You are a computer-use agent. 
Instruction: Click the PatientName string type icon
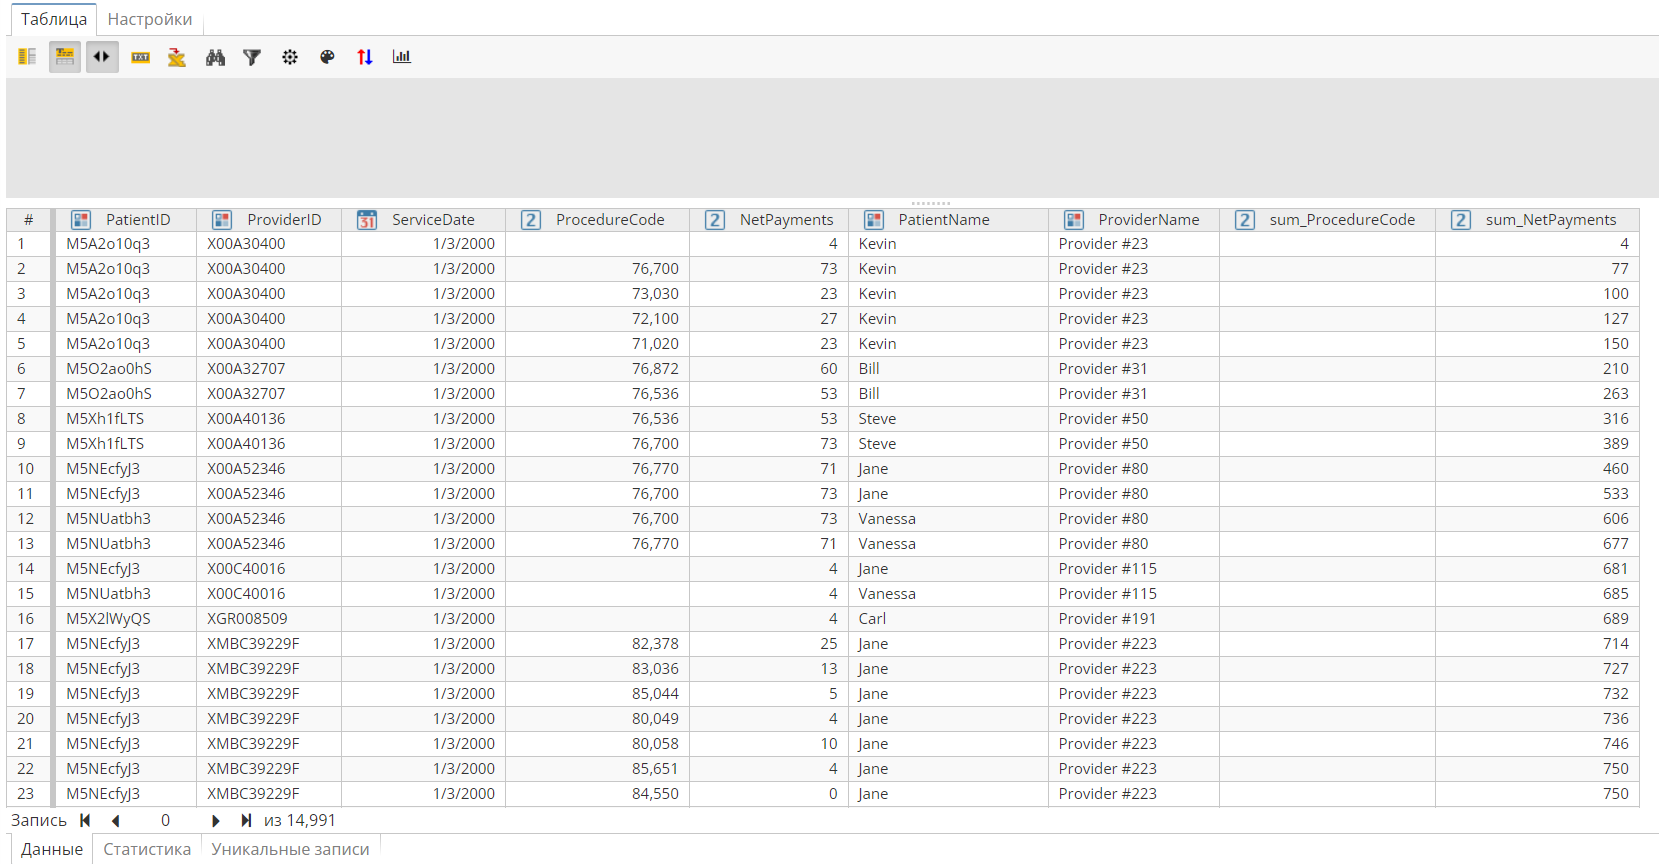pyautogui.click(x=874, y=220)
